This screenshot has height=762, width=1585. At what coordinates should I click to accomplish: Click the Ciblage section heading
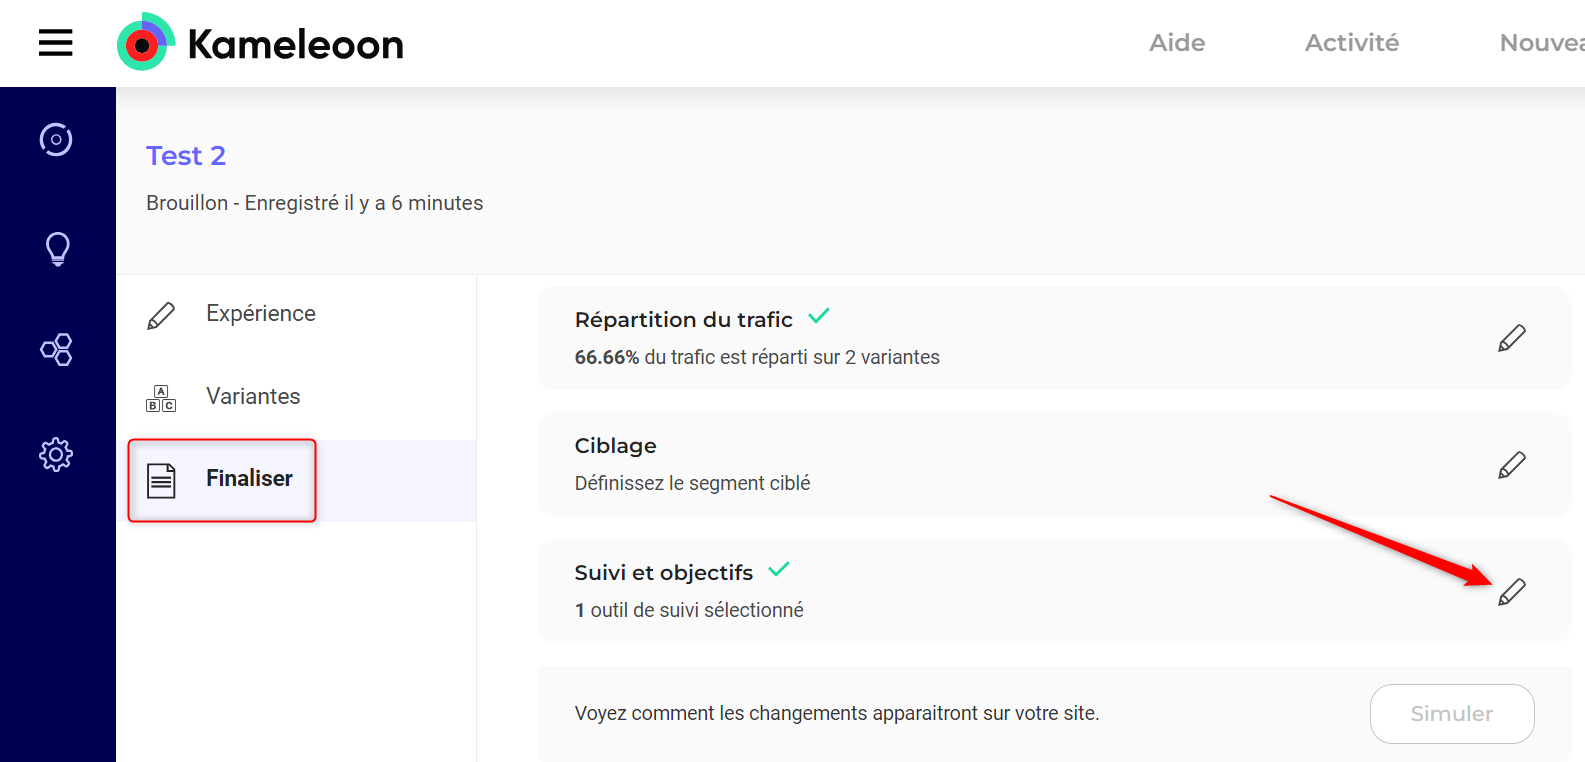click(x=615, y=446)
